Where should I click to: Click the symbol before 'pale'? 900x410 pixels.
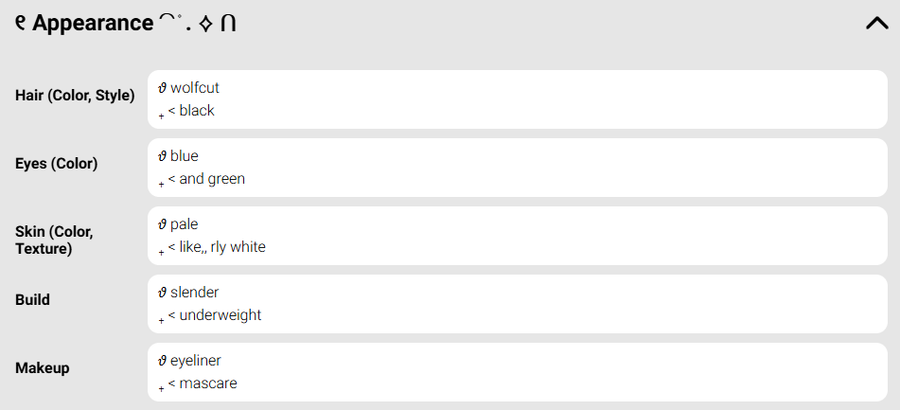(162, 224)
